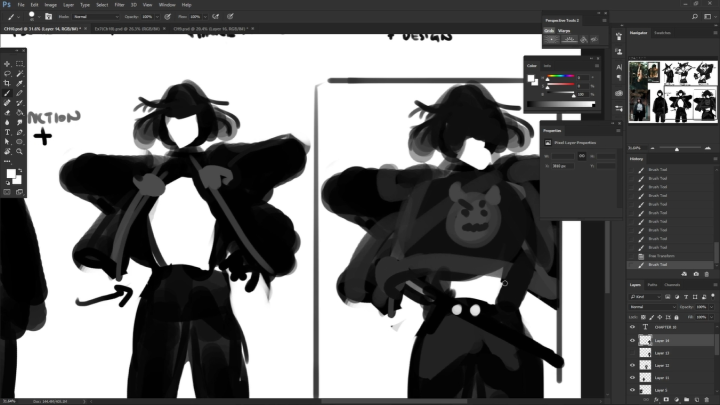Toggle Lock transparent pixels in Layers
The image size is (720, 405).
(x=643, y=317)
